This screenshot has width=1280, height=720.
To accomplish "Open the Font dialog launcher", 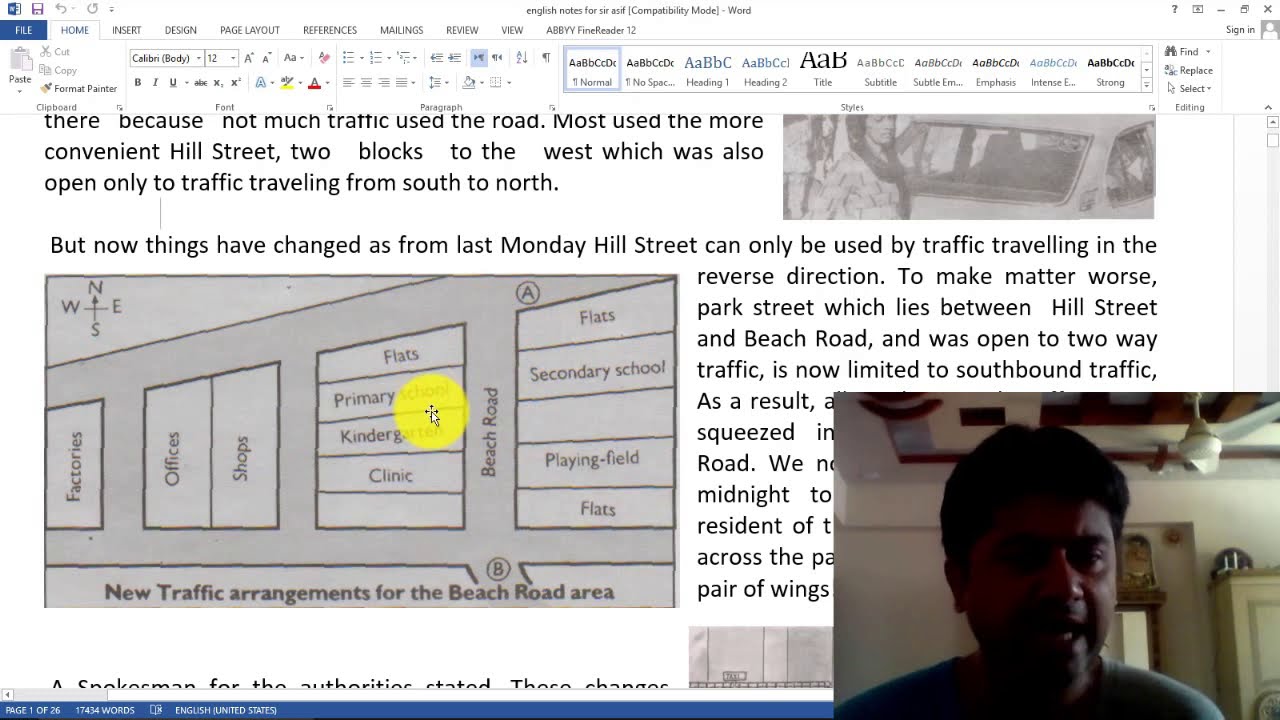I will click(329, 107).
